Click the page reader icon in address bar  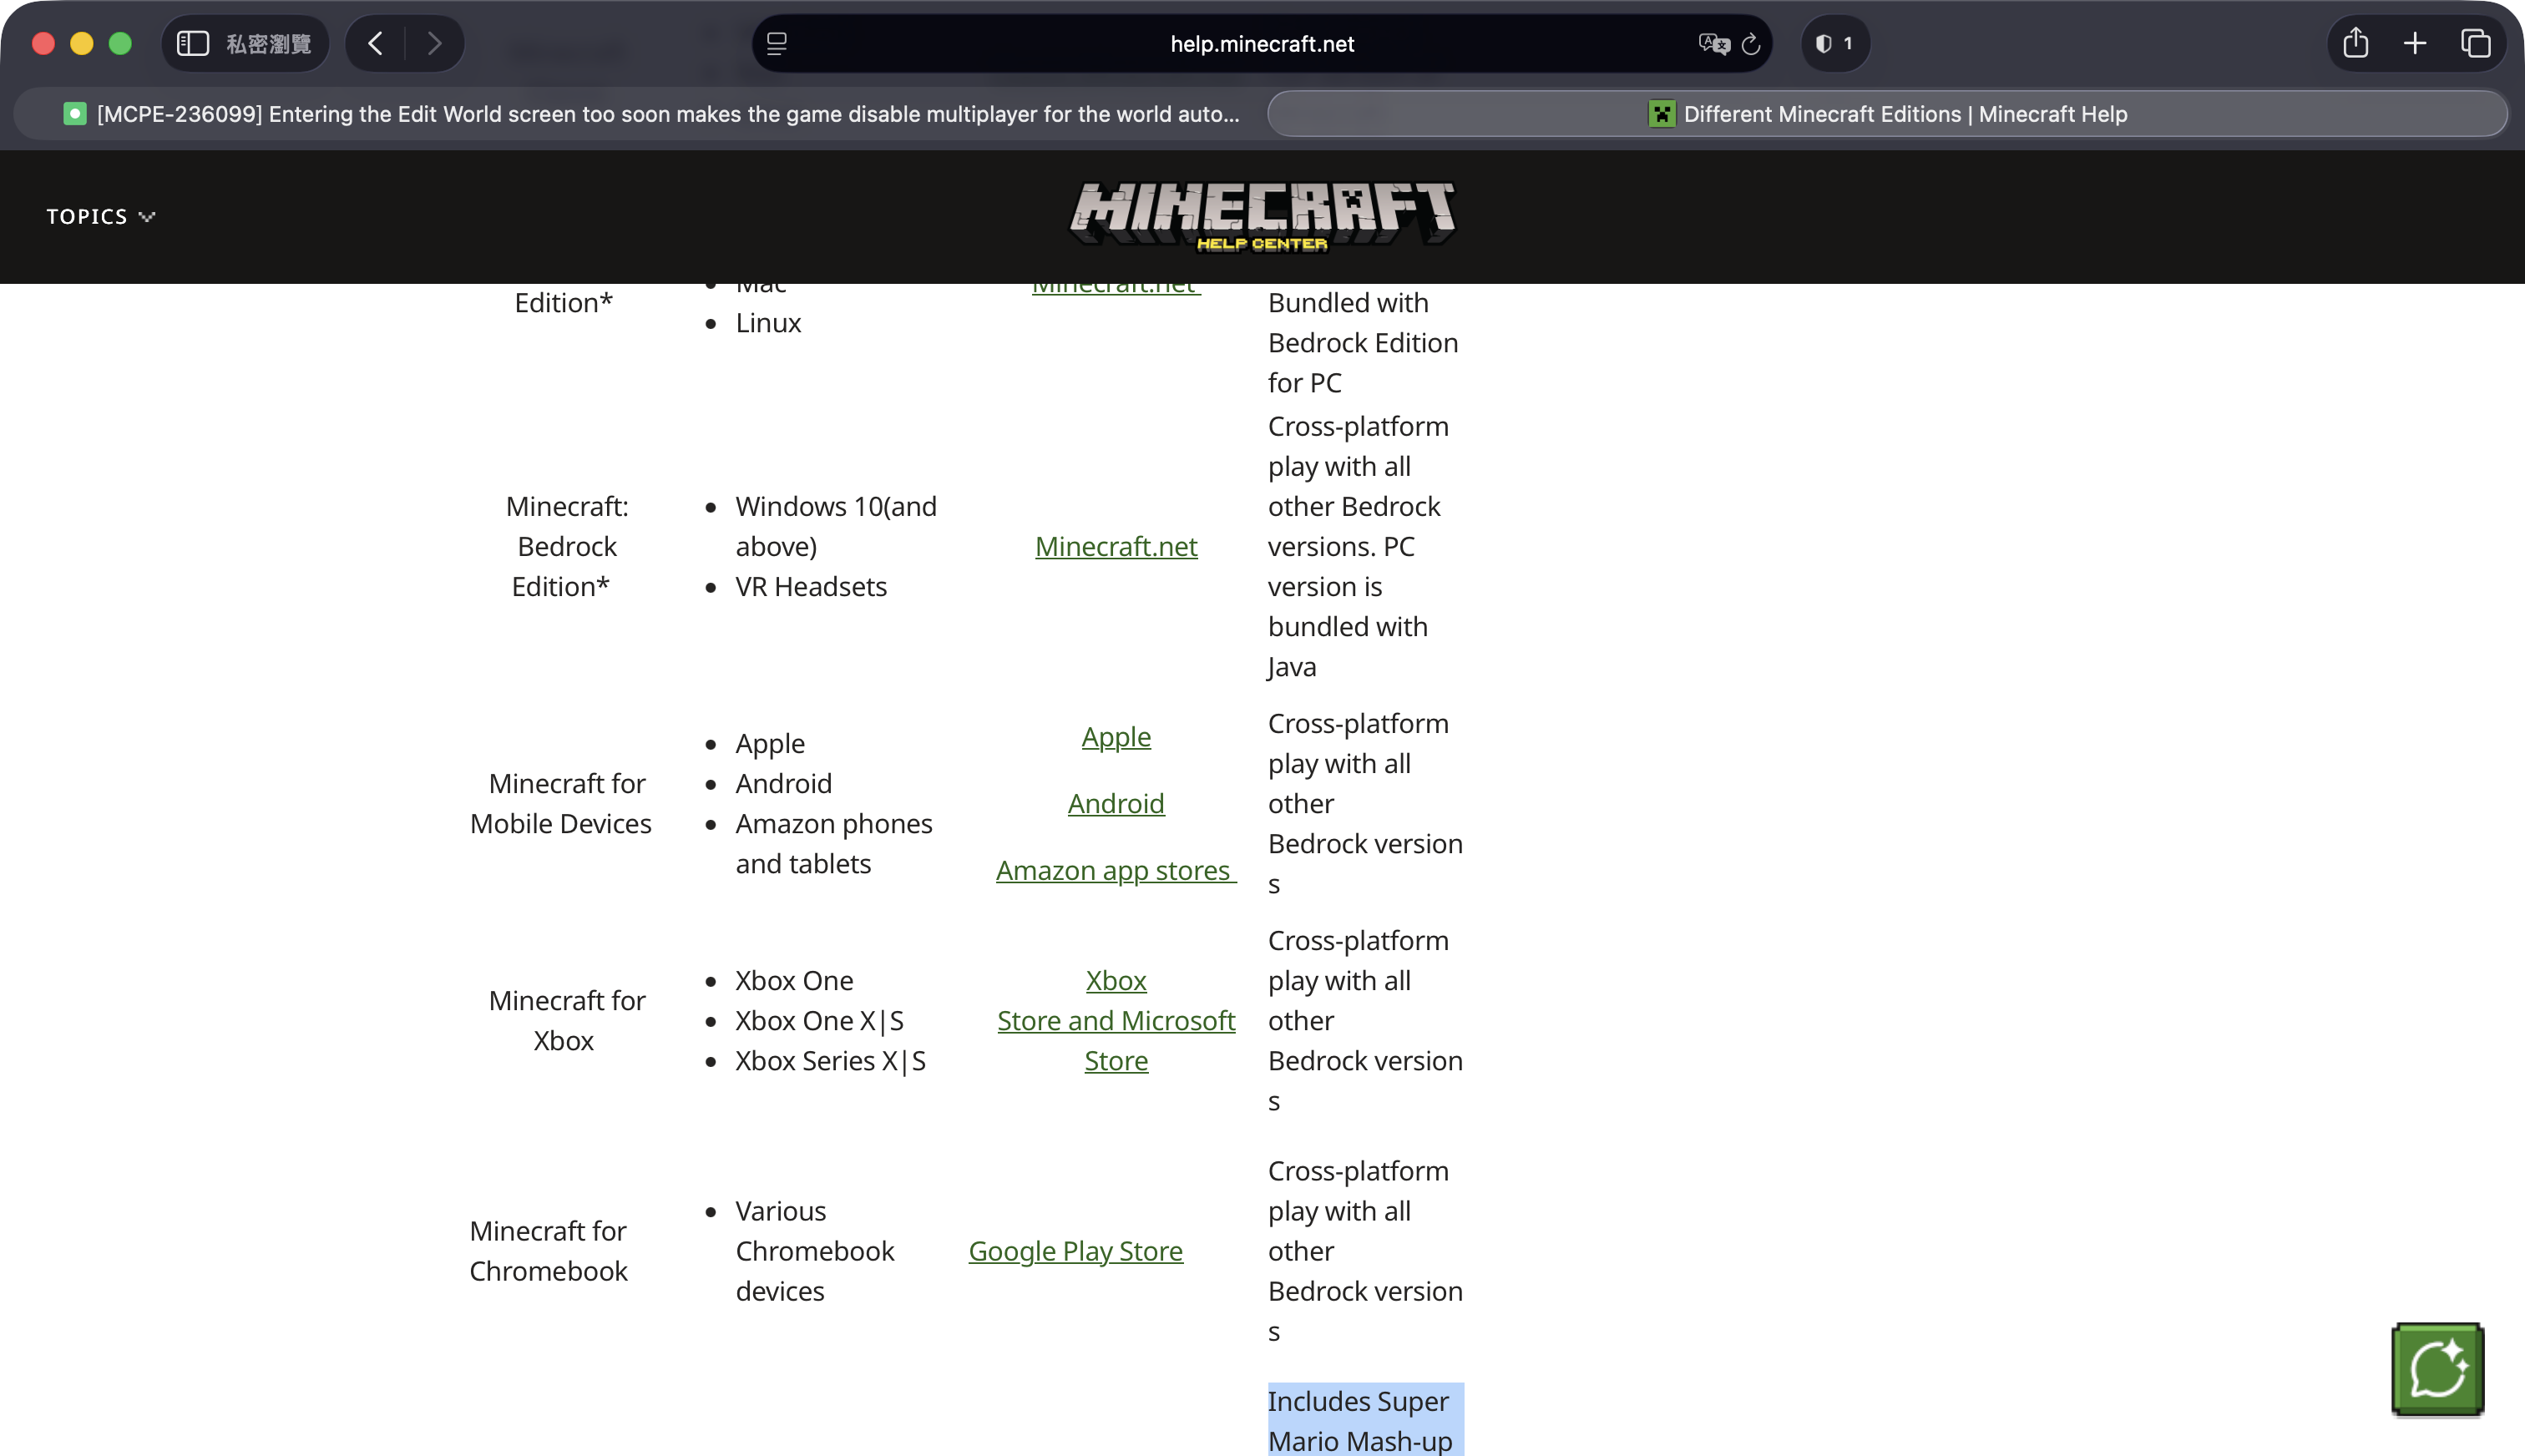pyautogui.click(x=777, y=44)
